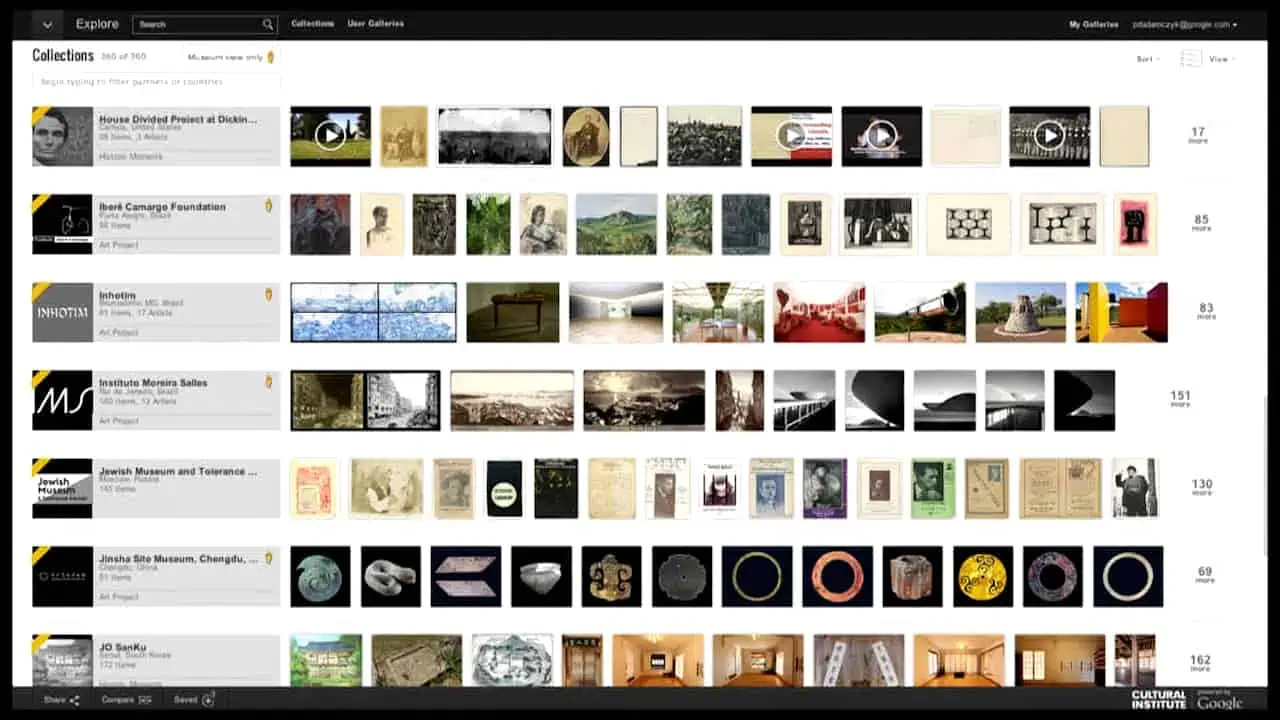
Task: Toggle Museum view only filter
Action: pyautogui.click(x=231, y=57)
